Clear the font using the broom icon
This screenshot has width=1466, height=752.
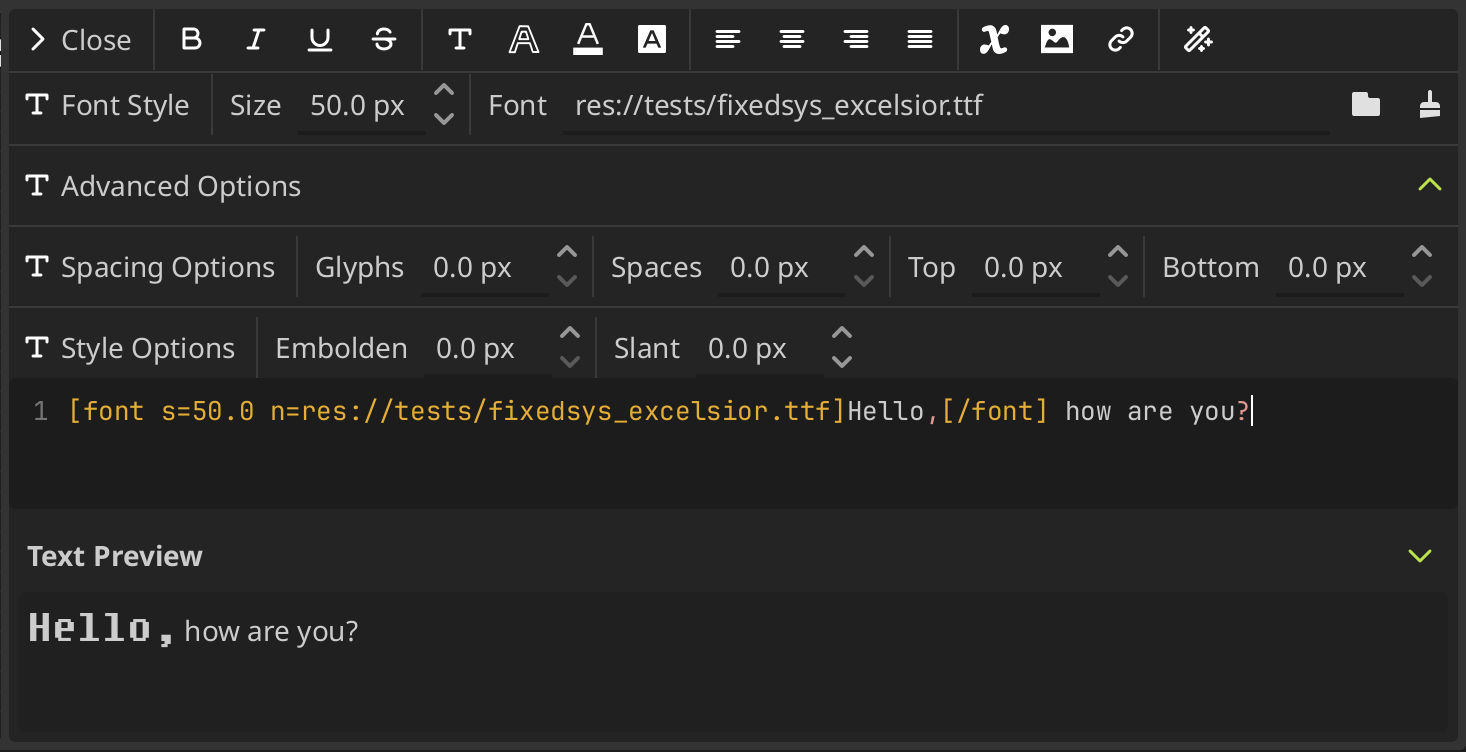click(1430, 104)
